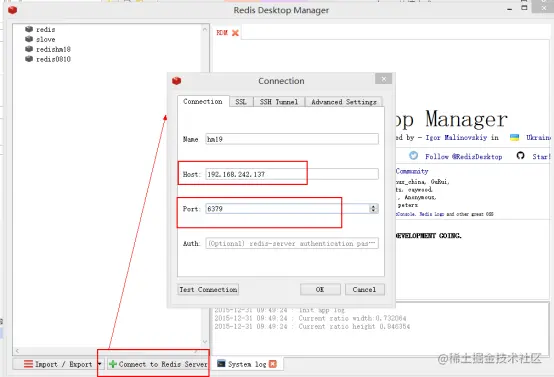554x377 pixels.
Task: Open the Igor Malinovskiy link
Action: pyautogui.click(x=456, y=137)
